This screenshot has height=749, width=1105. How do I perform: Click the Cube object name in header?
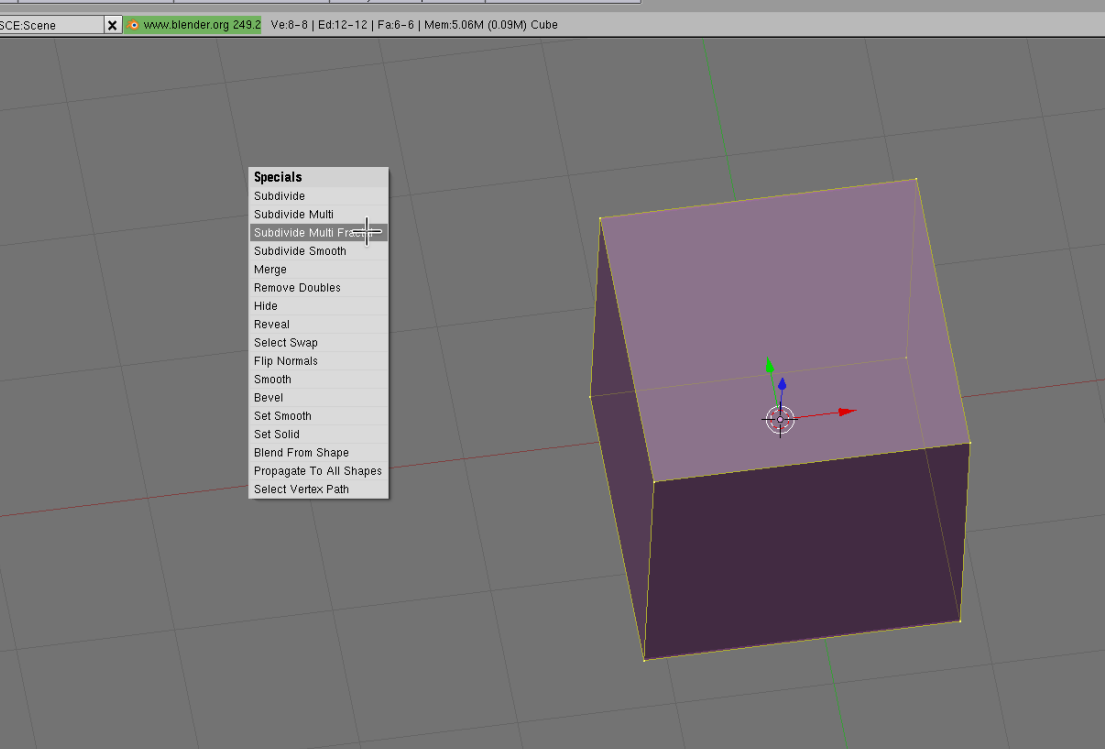[x=544, y=25]
